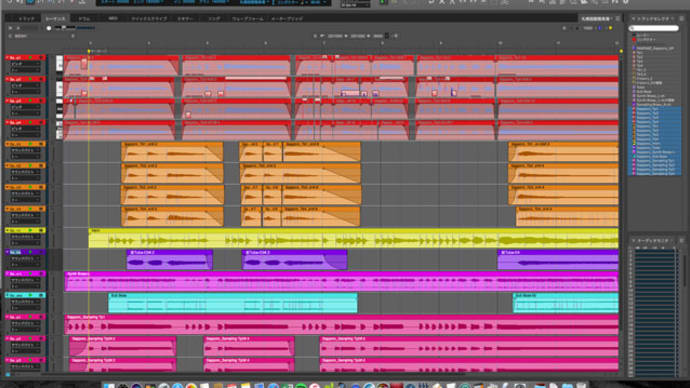Open the ピッチ dropdown on topmost red track
Screen dimensions: 690x388
tap(26, 64)
